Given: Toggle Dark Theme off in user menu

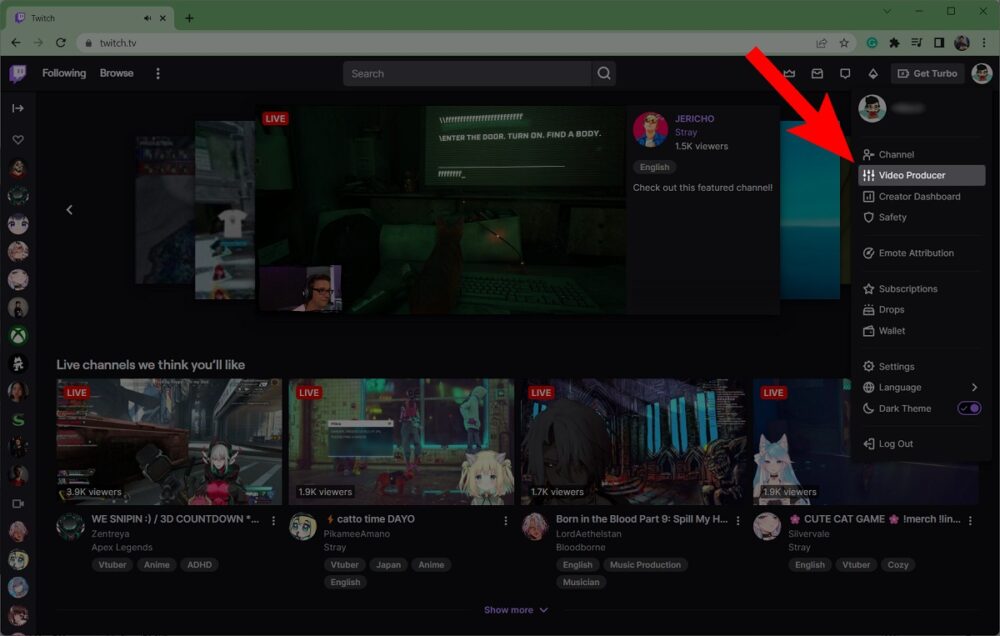Looking at the screenshot, I should click(968, 408).
